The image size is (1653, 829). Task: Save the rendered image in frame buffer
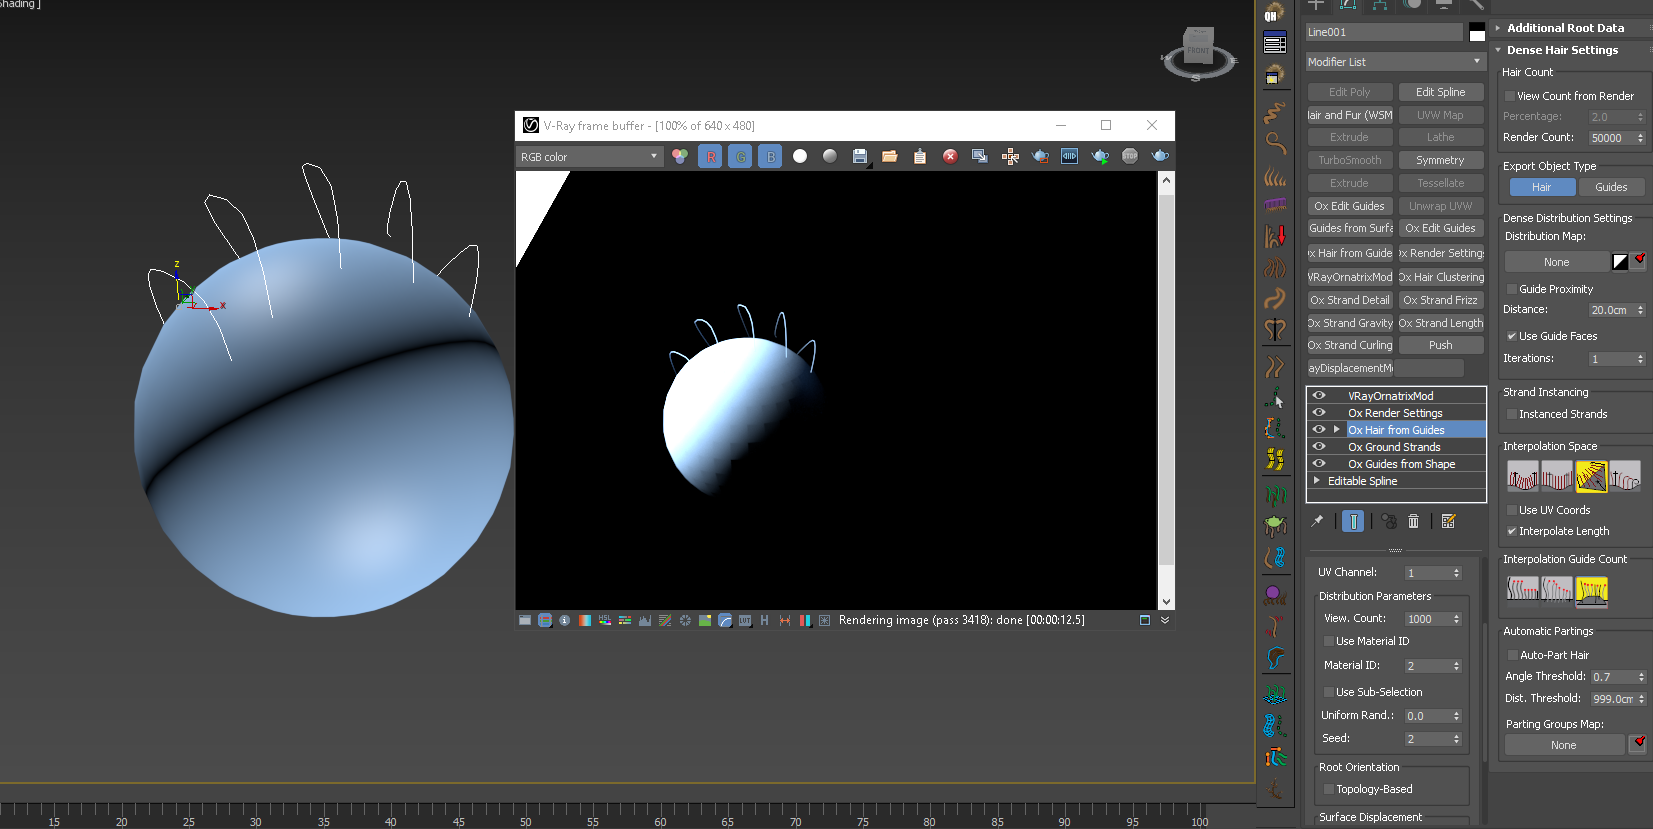coord(859,156)
